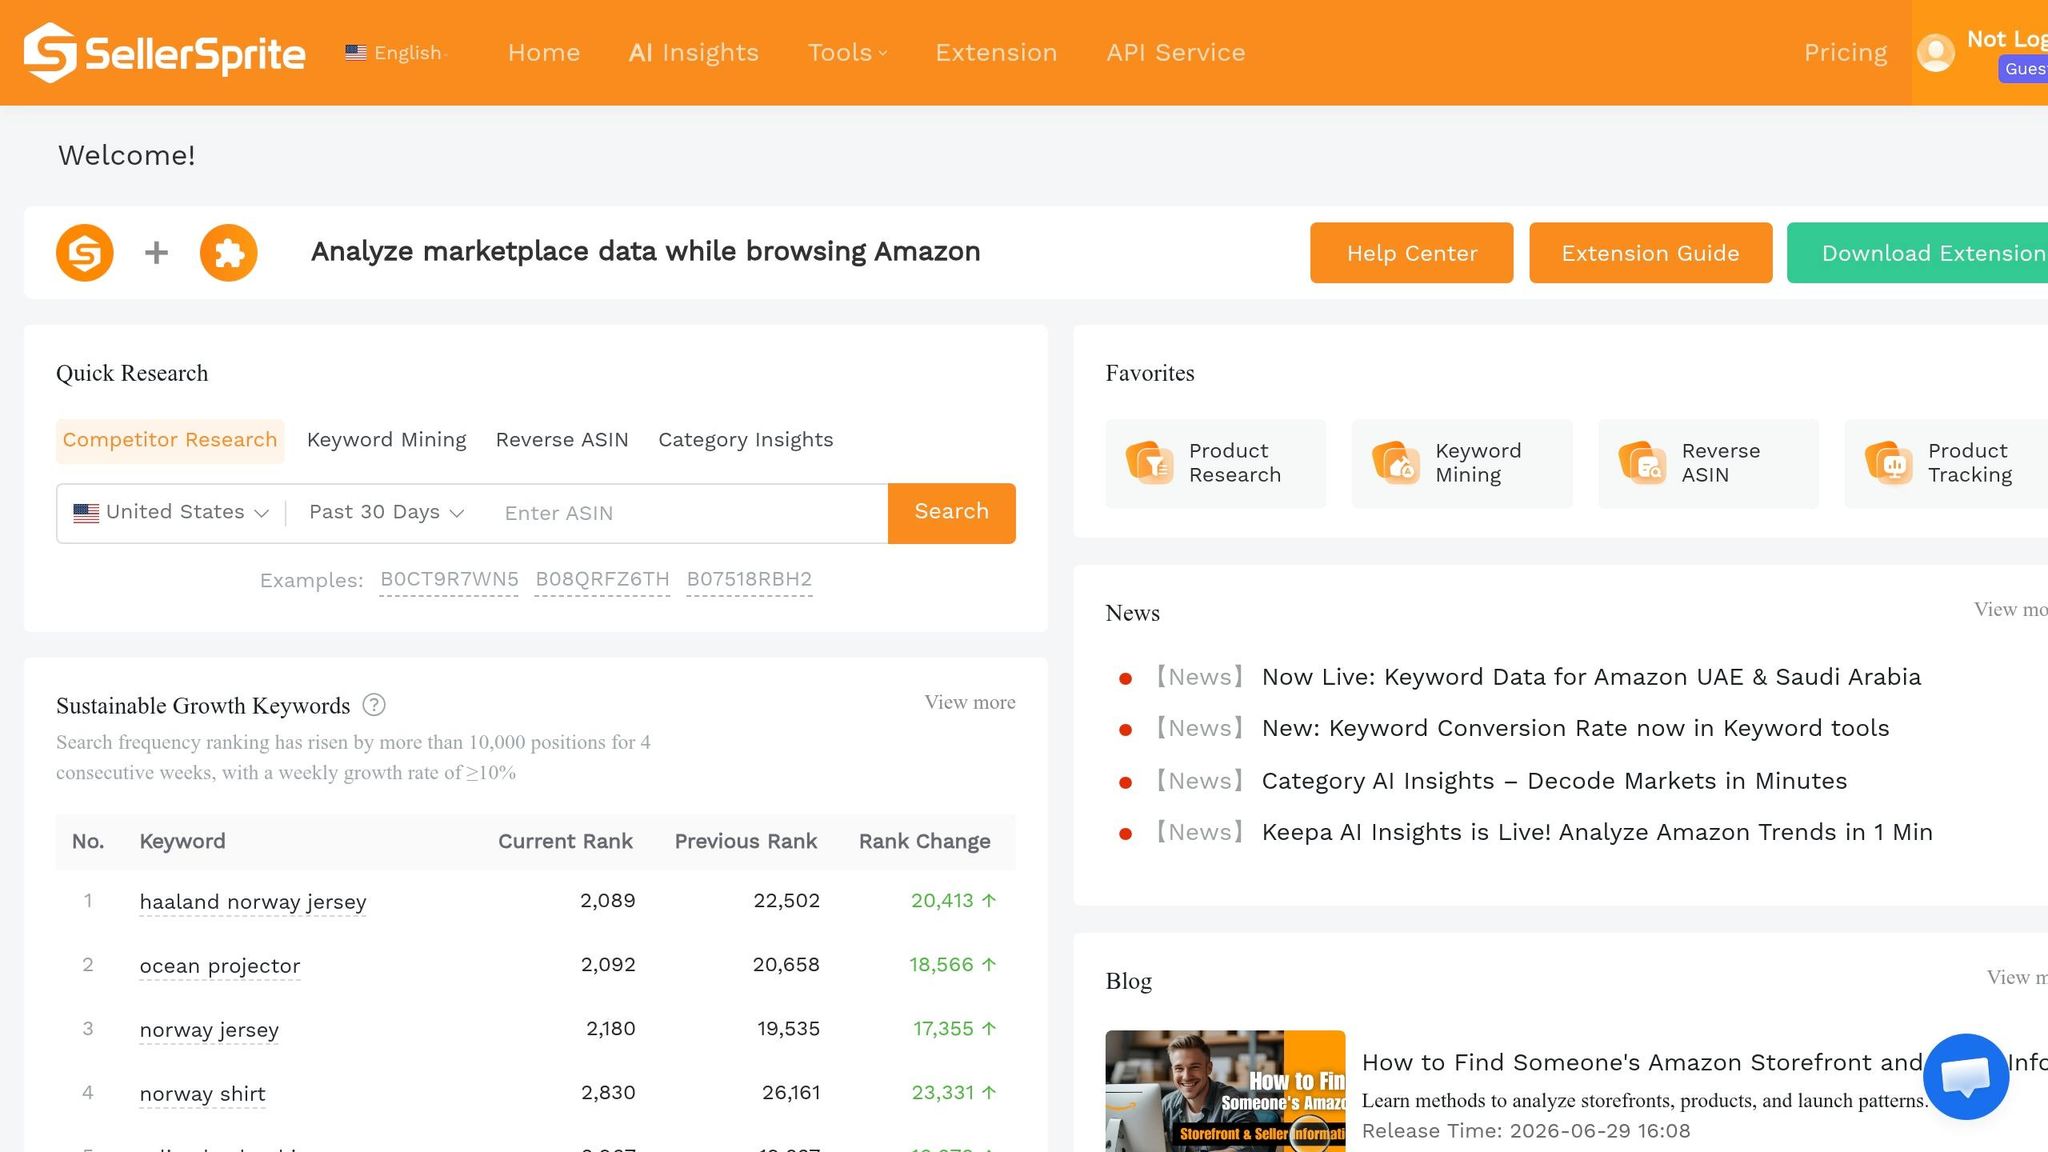Viewport: 2048px width, 1152px height.
Task: Click the Help Center button
Action: pyautogui.click(x=1412, y=253)
